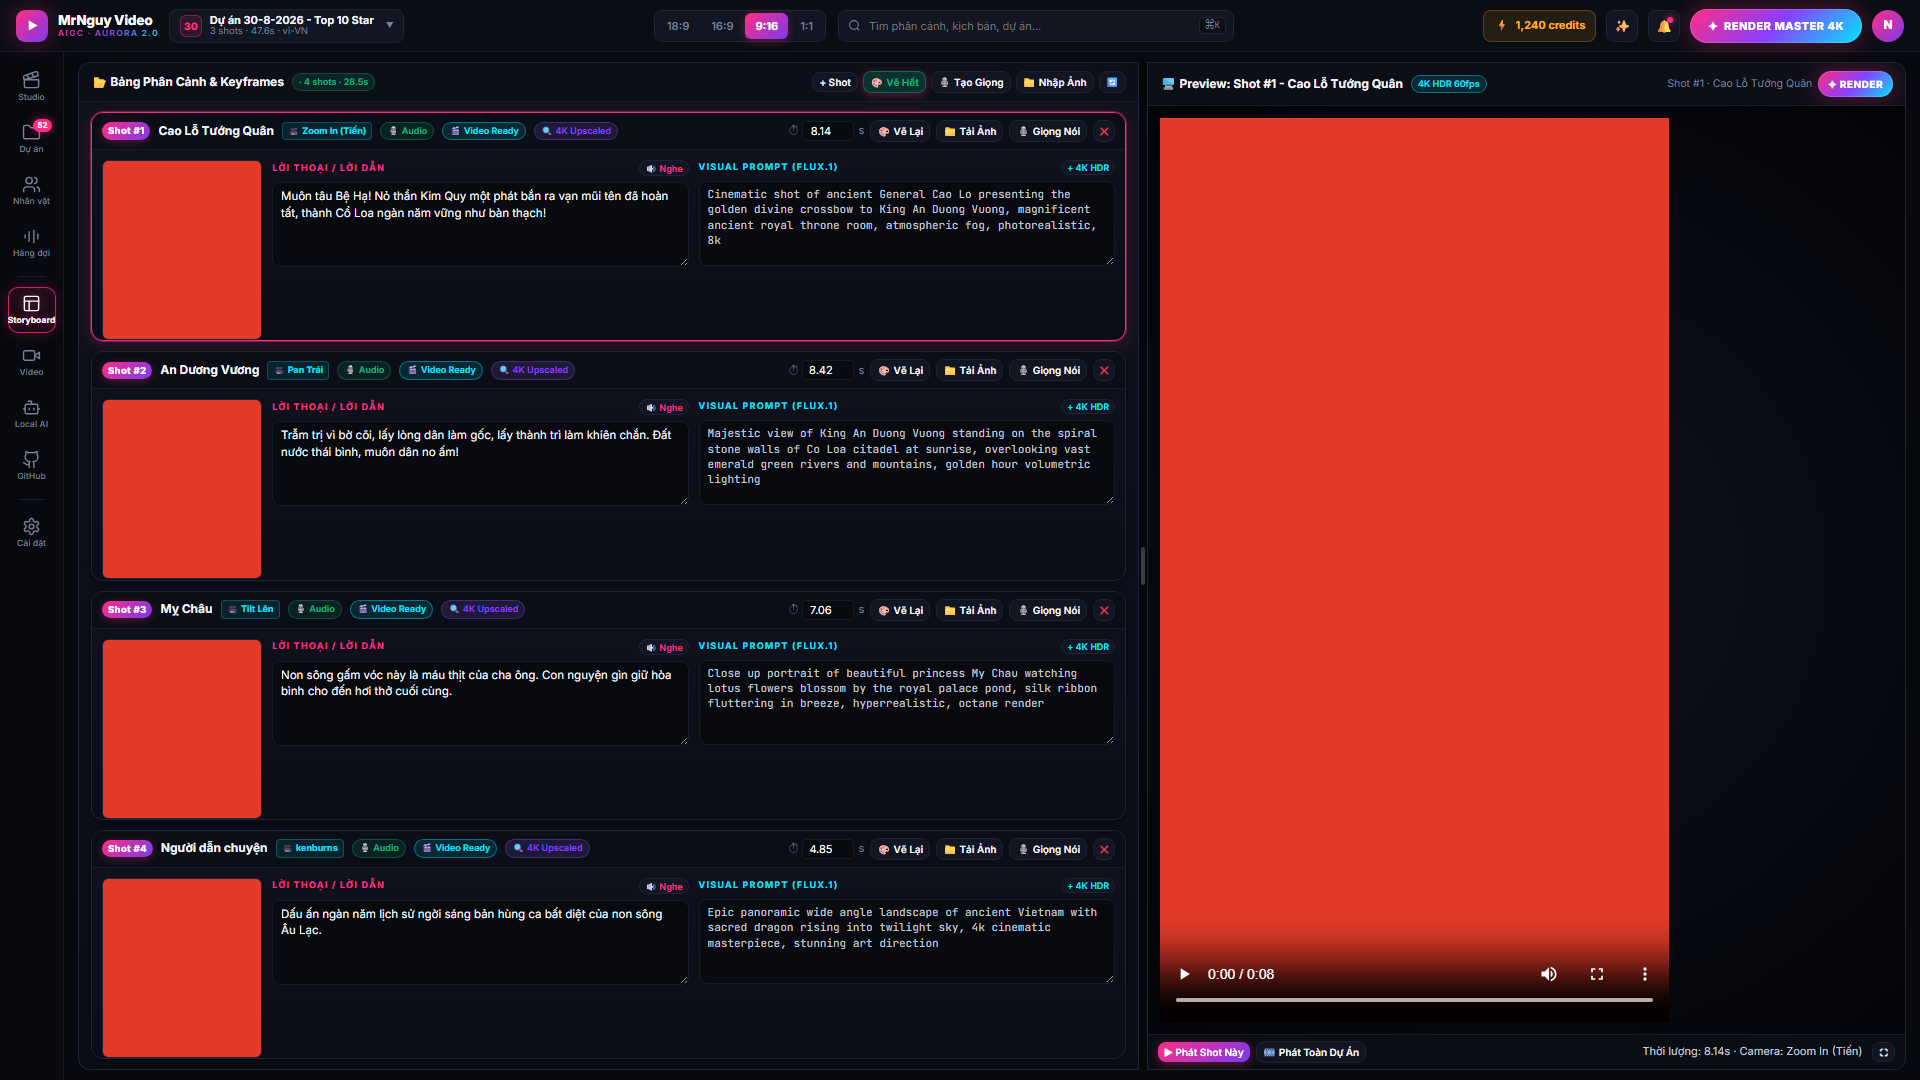Select 9:16 aspect ratio
Viewport: 1920px width, 1080px height.
click(767, 26)
